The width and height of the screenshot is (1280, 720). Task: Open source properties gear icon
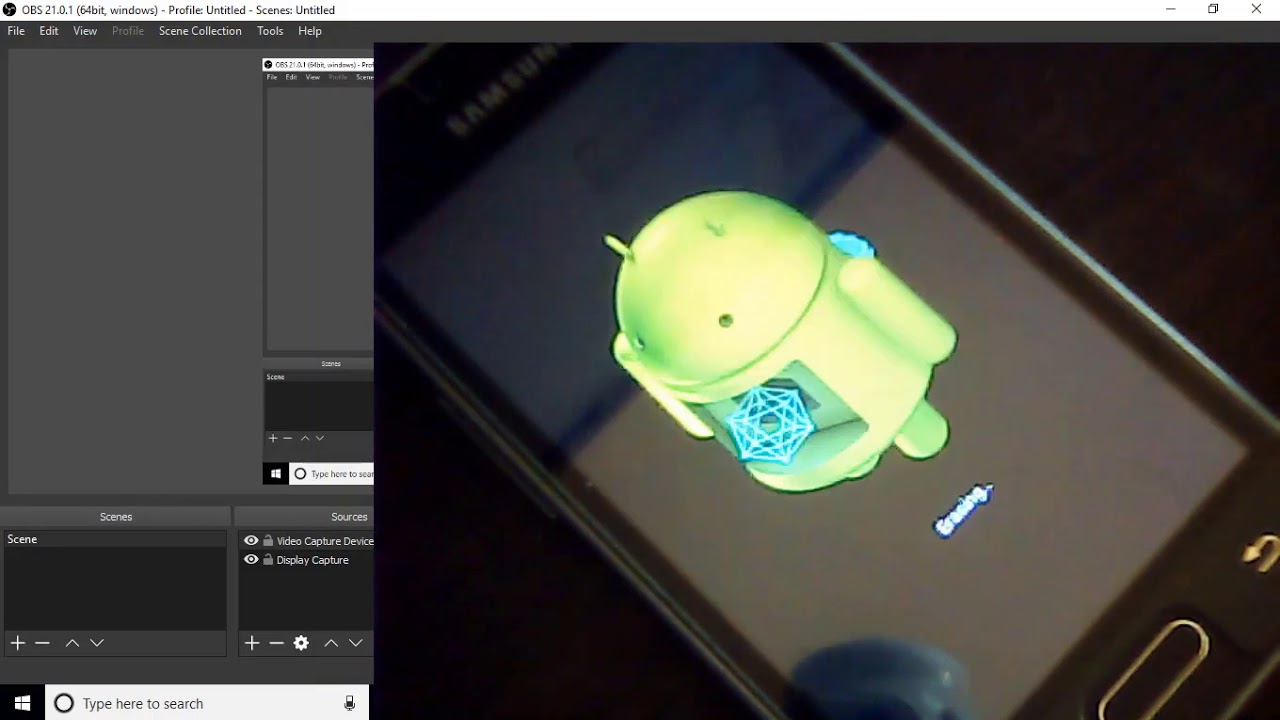[301, 643]
